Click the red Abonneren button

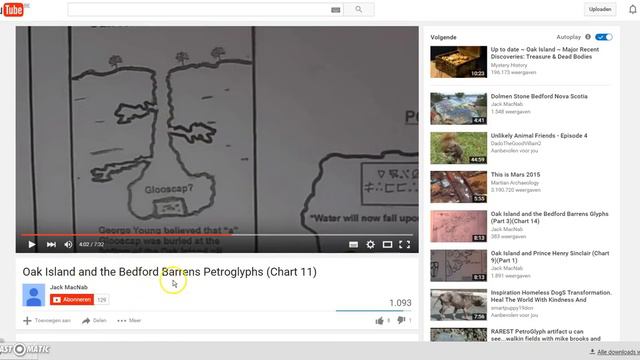72,300
